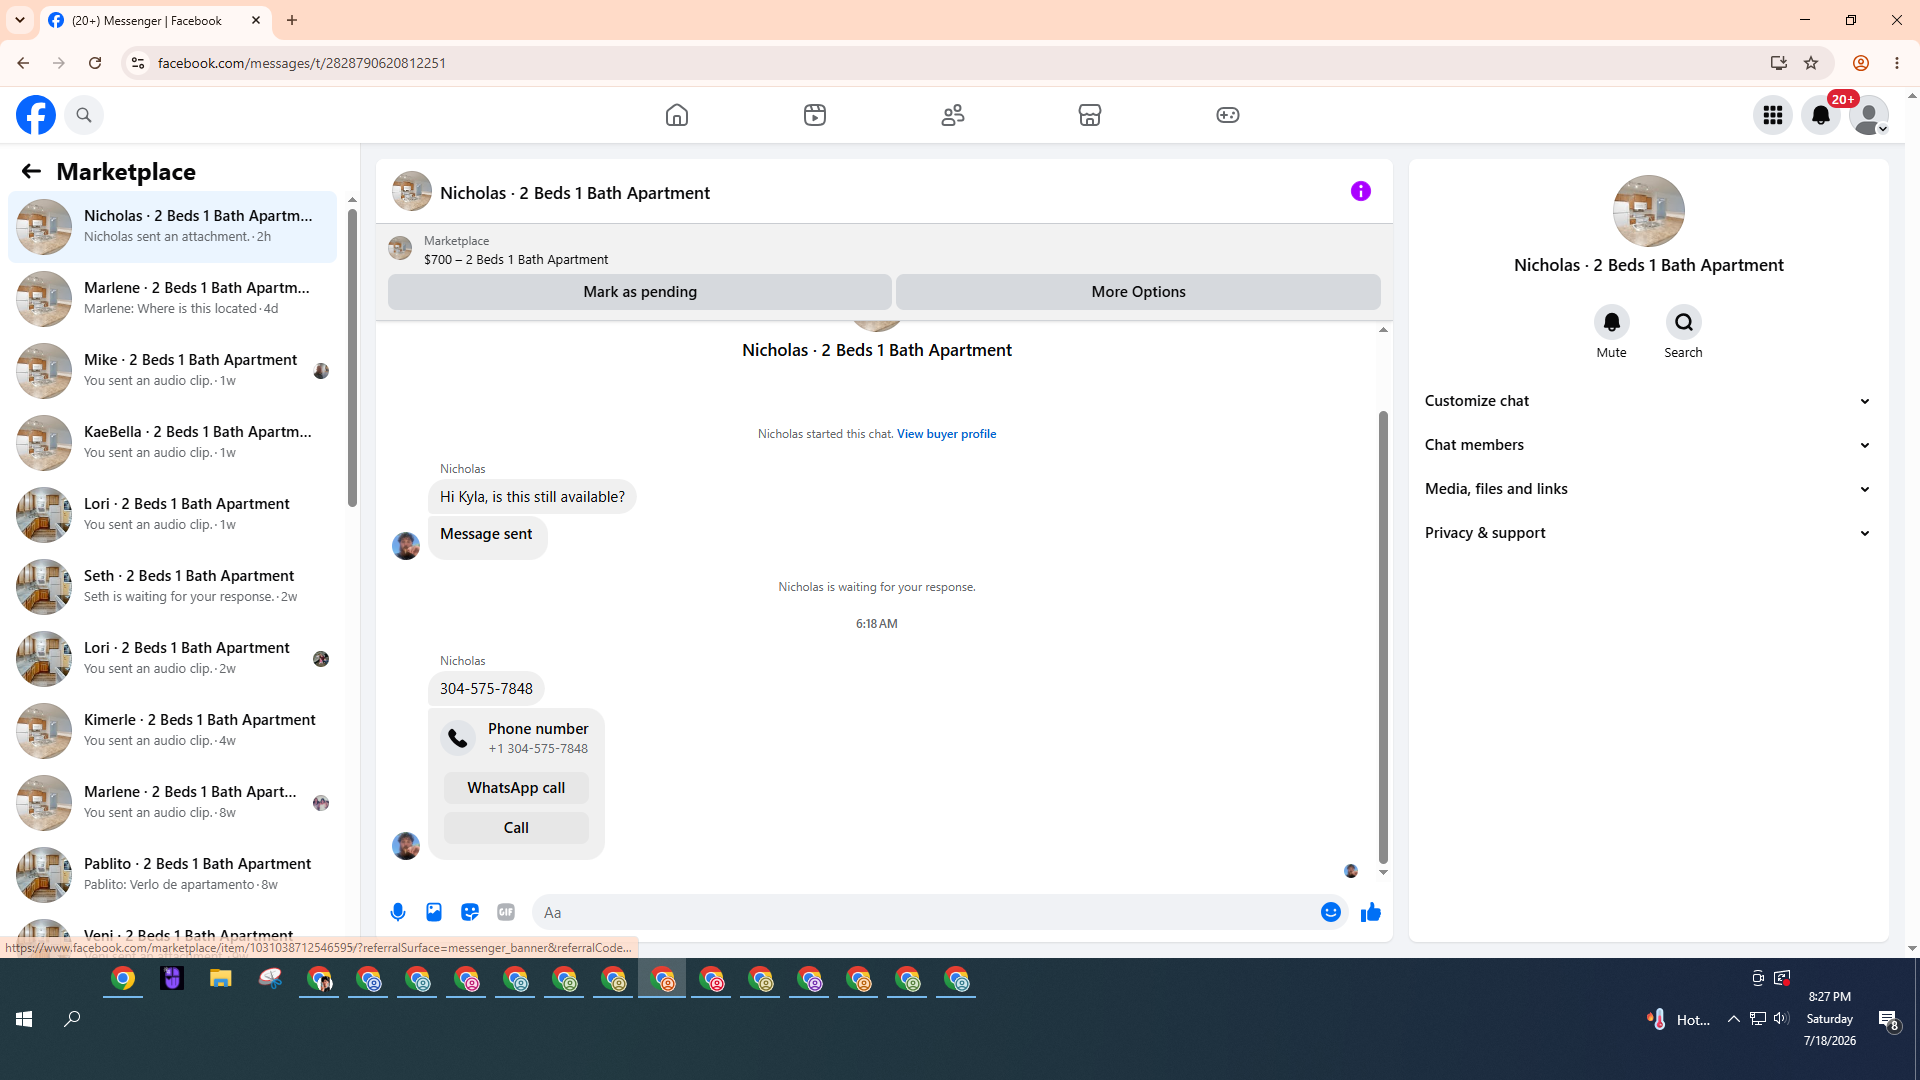Open the apps grid menu

pyautogui.click(x=1773, y=115)
